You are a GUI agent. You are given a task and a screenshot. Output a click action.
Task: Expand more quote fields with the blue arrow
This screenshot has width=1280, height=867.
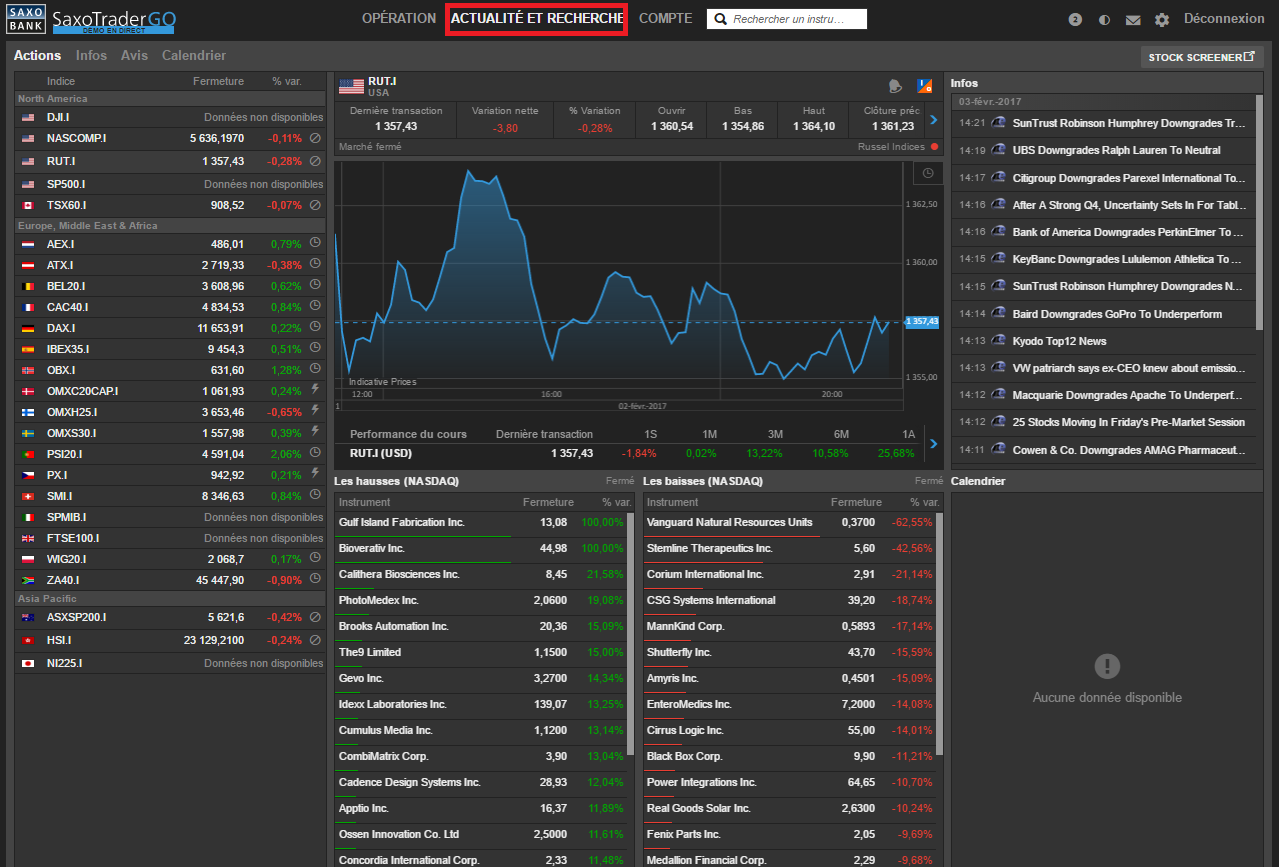pyautogui.click(x=933, y=120)
